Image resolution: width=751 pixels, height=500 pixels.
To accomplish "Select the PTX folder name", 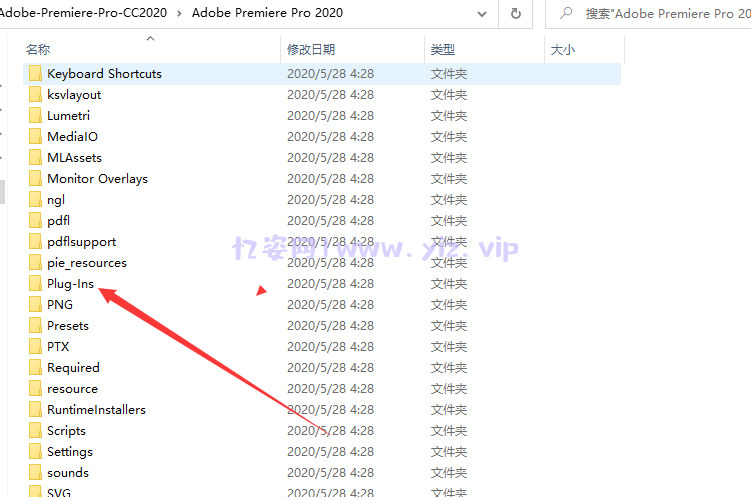I will pyautogui.click(x=58, y=347).
